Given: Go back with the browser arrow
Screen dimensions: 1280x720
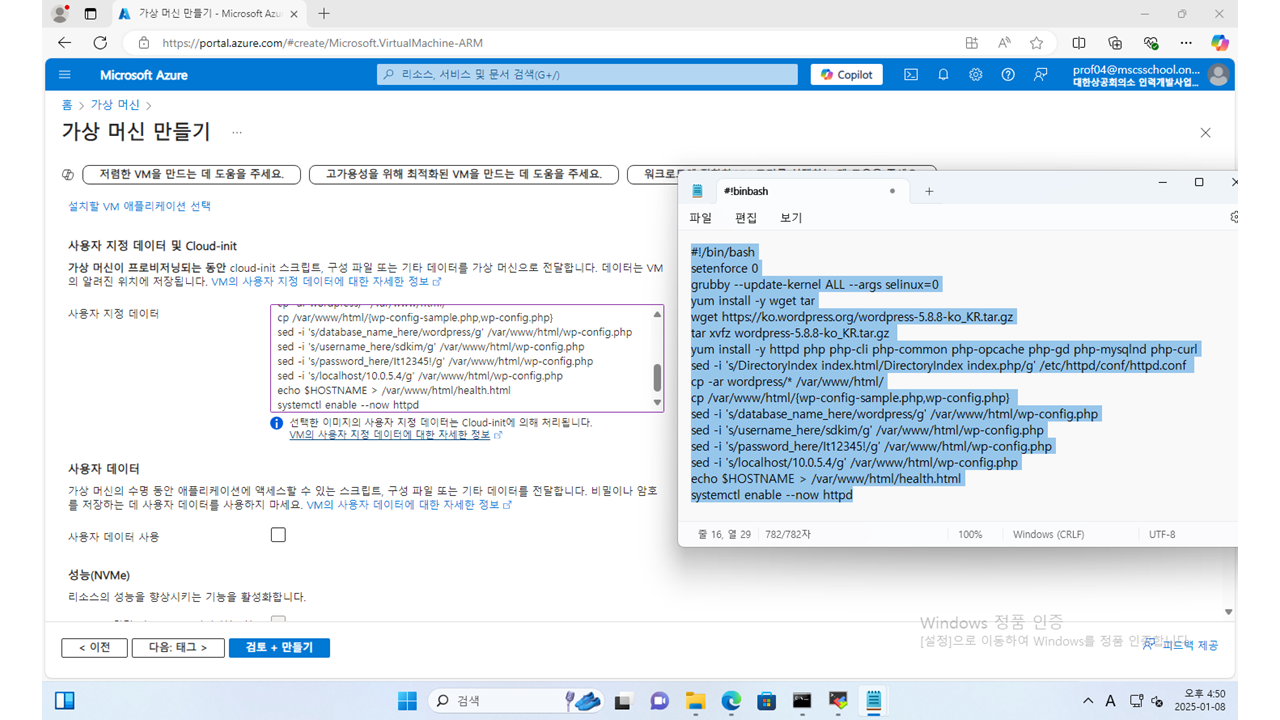Looking at the screenshot, I should click(x=65, y=43).
